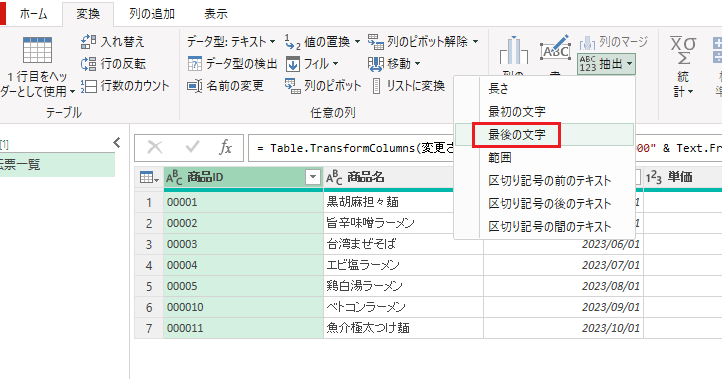Select 範囲 menu item
The width and height of the screenshot is (722, 379).
(x=544, y=157)
